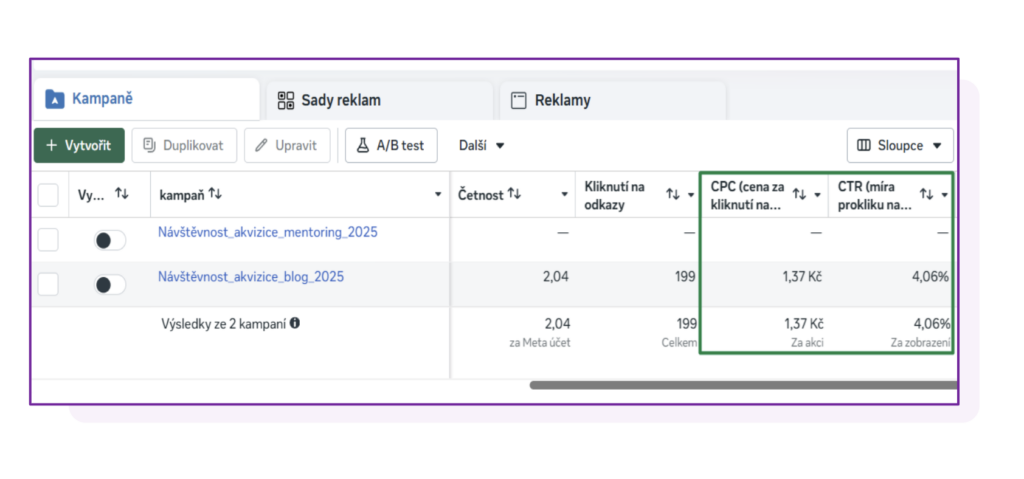Sort by the Četnost column arrows
Image resolution: width=1024 pixels, height=479 pixels.
515,194
